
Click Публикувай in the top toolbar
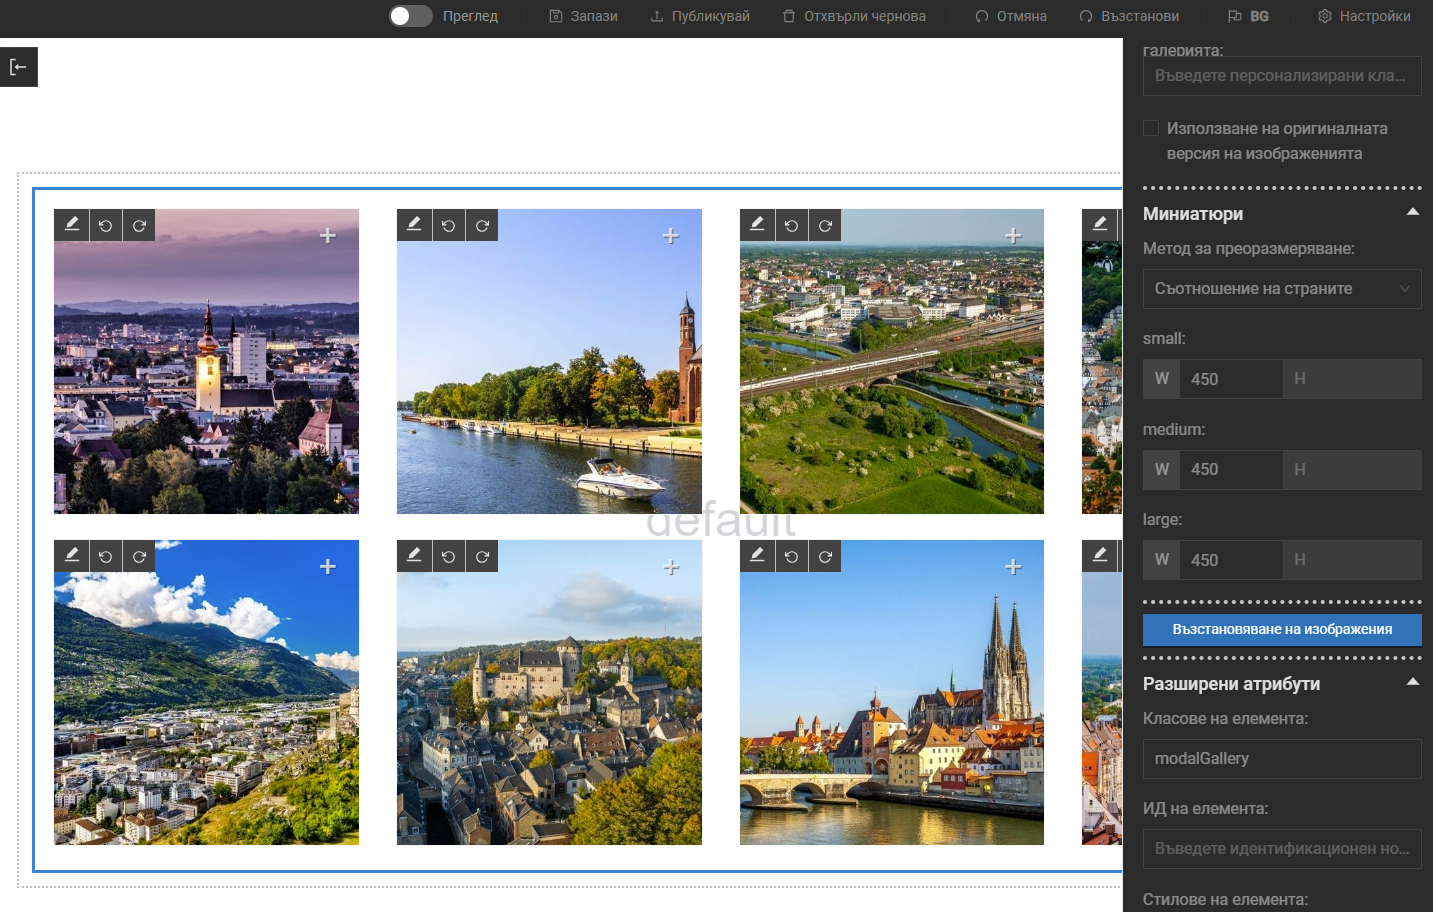(x=699, y=16)
